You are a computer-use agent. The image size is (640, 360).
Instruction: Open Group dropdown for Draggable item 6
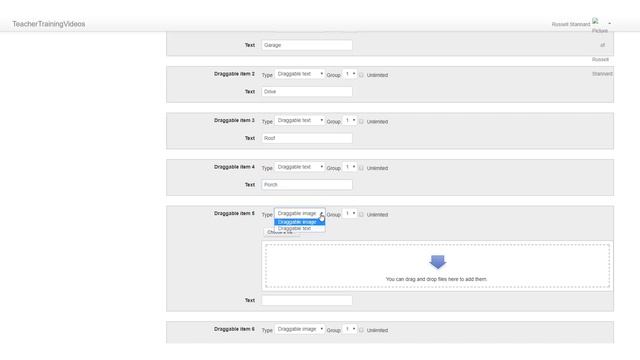click(350, 329)
